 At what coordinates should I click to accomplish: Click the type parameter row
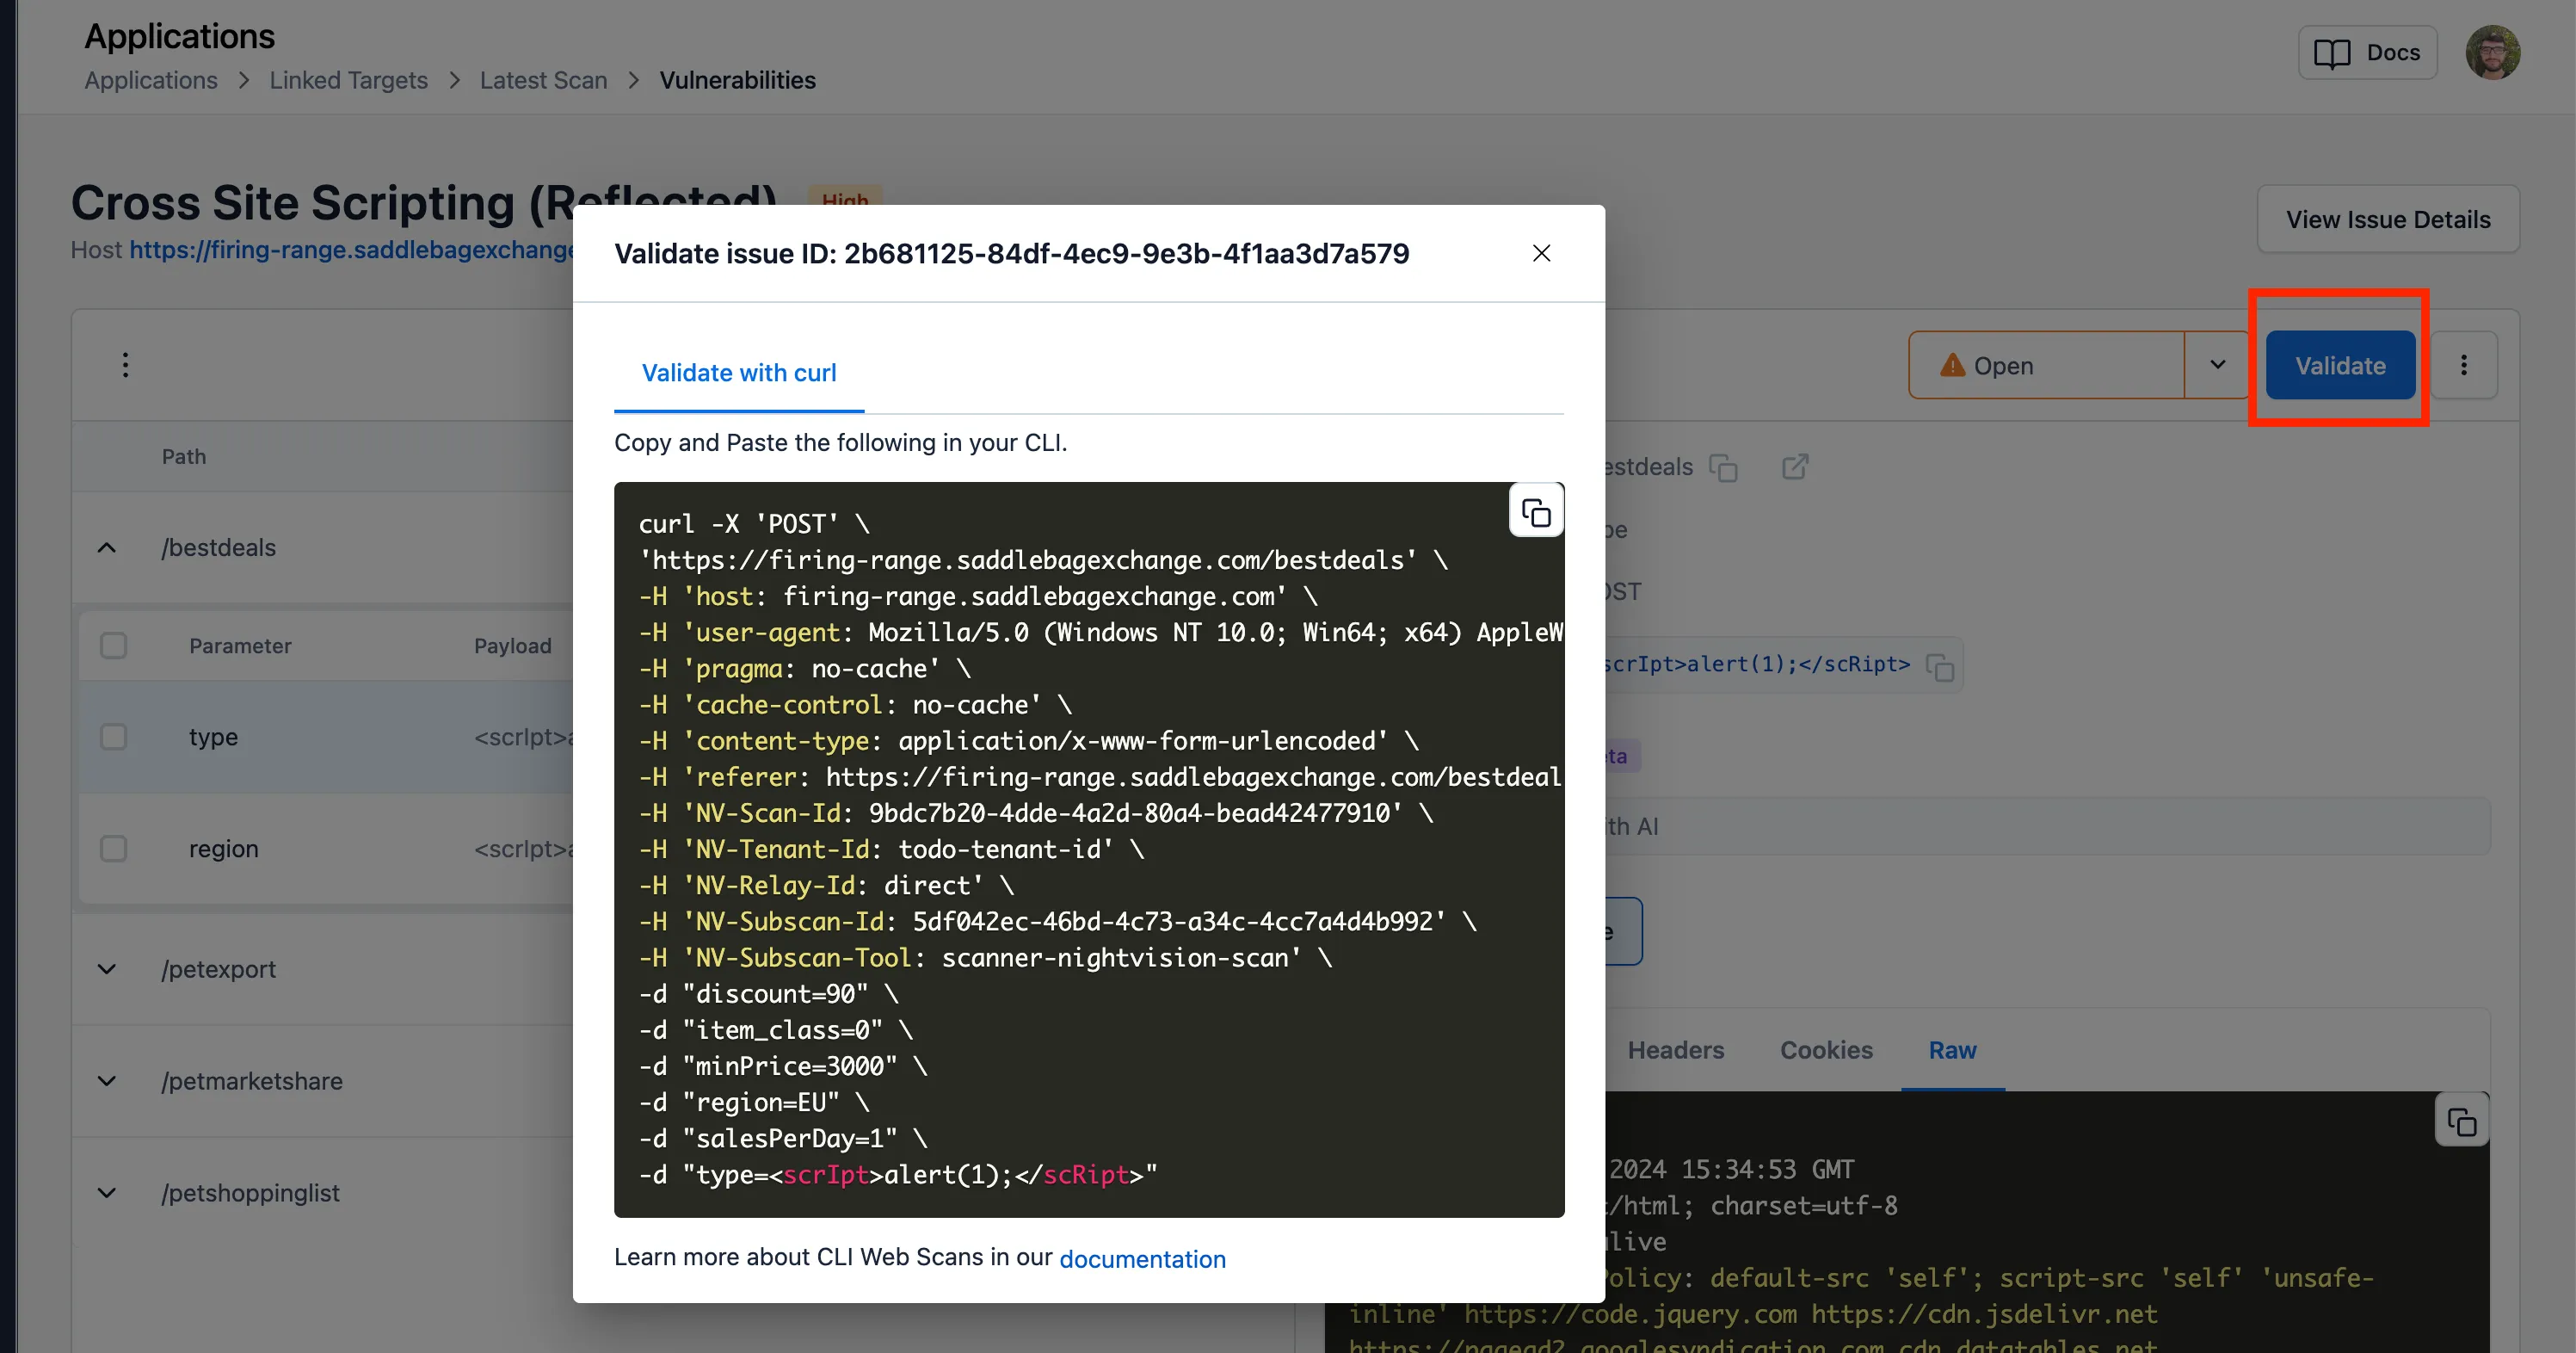click(x=326, y=737)
